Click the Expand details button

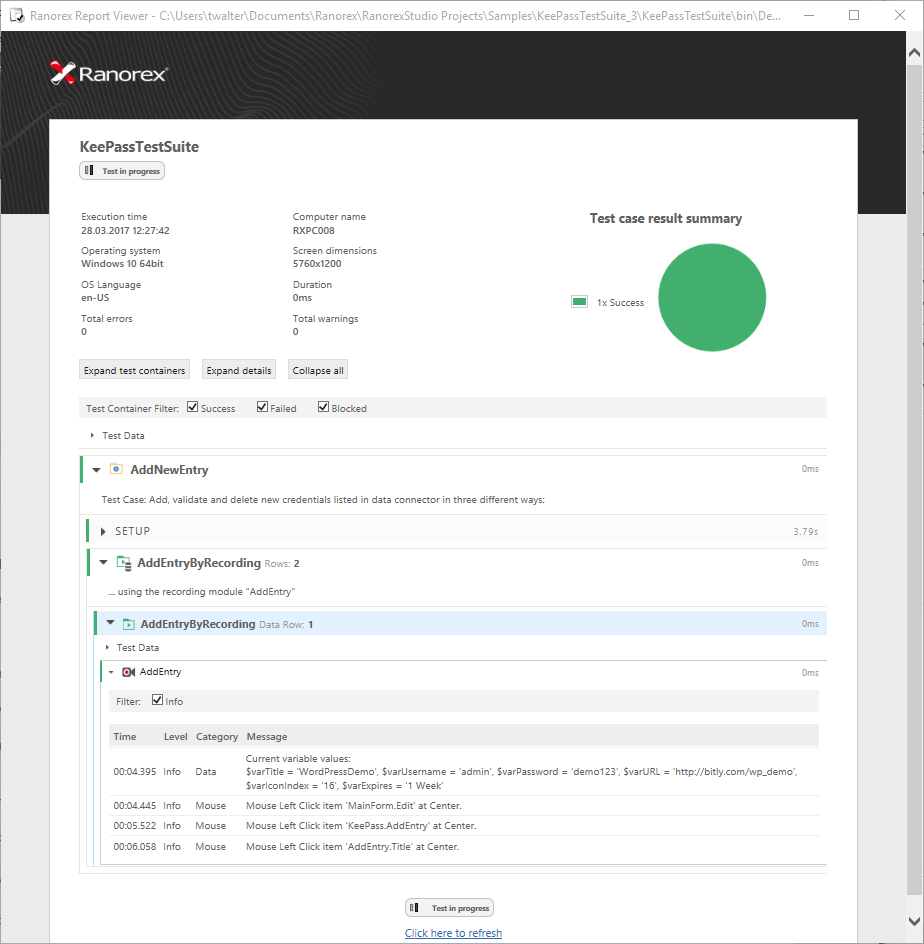239,370
